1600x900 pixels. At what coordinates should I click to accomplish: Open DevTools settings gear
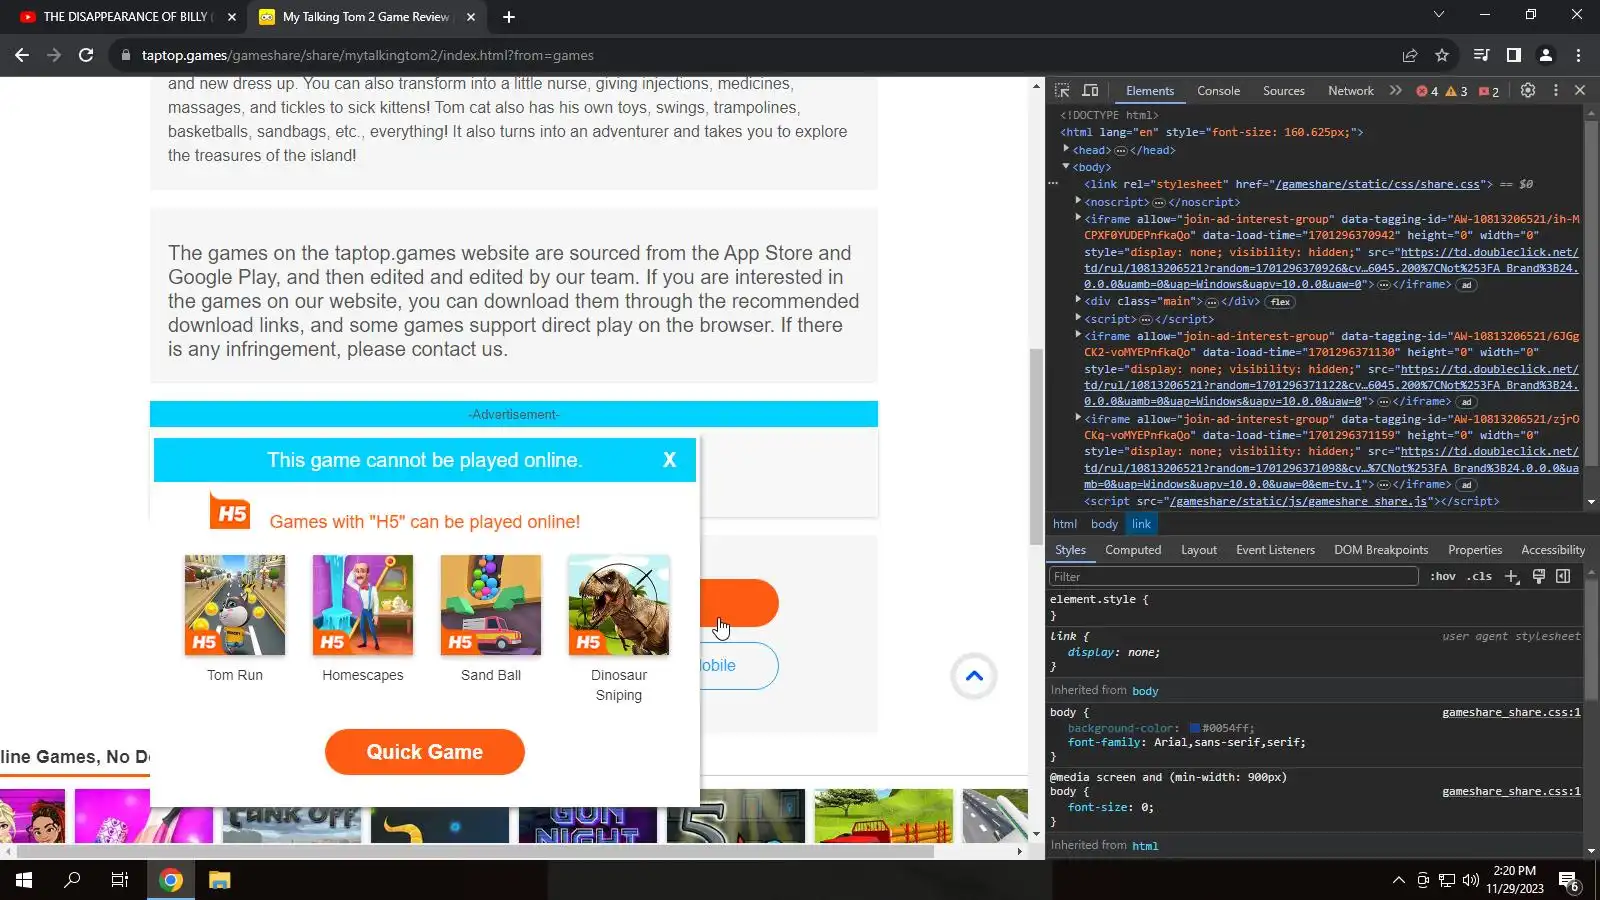pos(1528,90)
